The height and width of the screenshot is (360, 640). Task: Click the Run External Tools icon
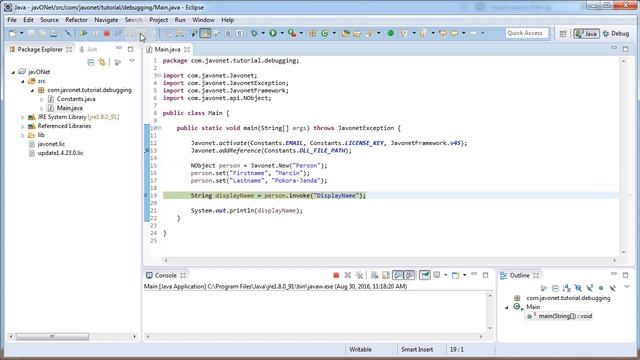(292, 33)
